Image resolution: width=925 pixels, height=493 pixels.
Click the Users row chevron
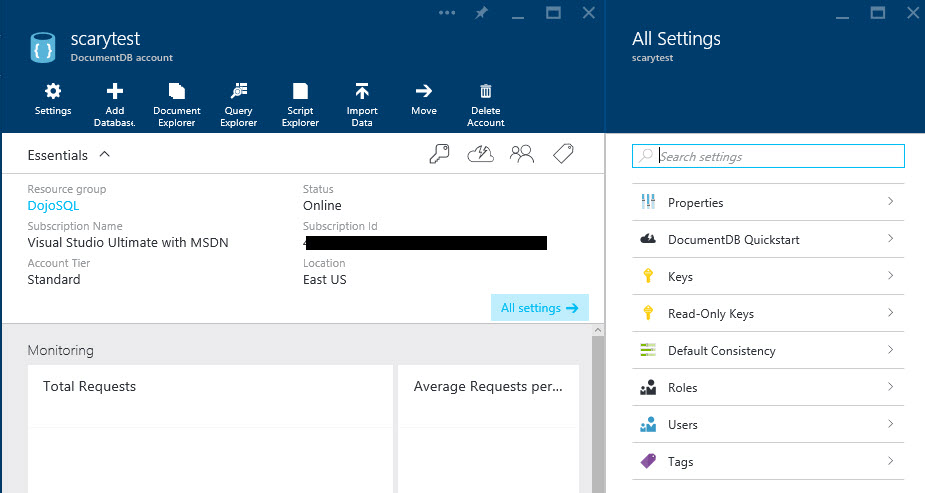891,424
